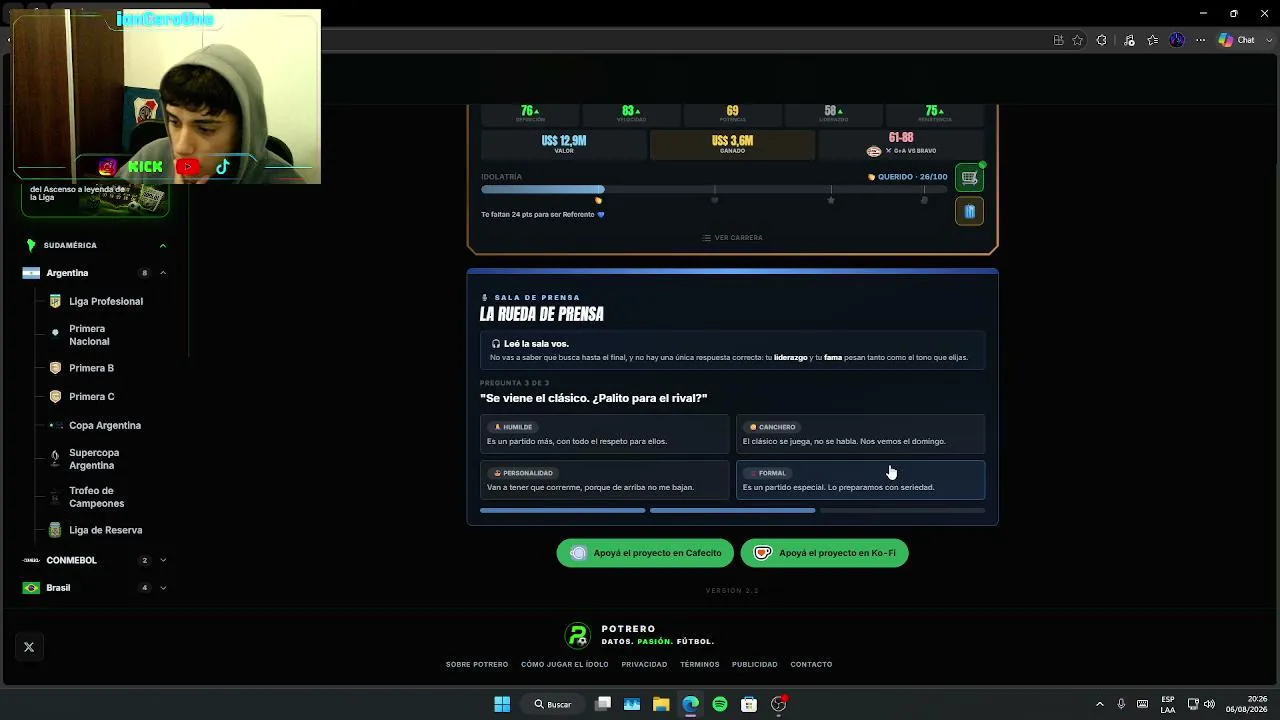Open Publicidad footer link
The height and width of the screenshot is (720, 1280).
755,664
